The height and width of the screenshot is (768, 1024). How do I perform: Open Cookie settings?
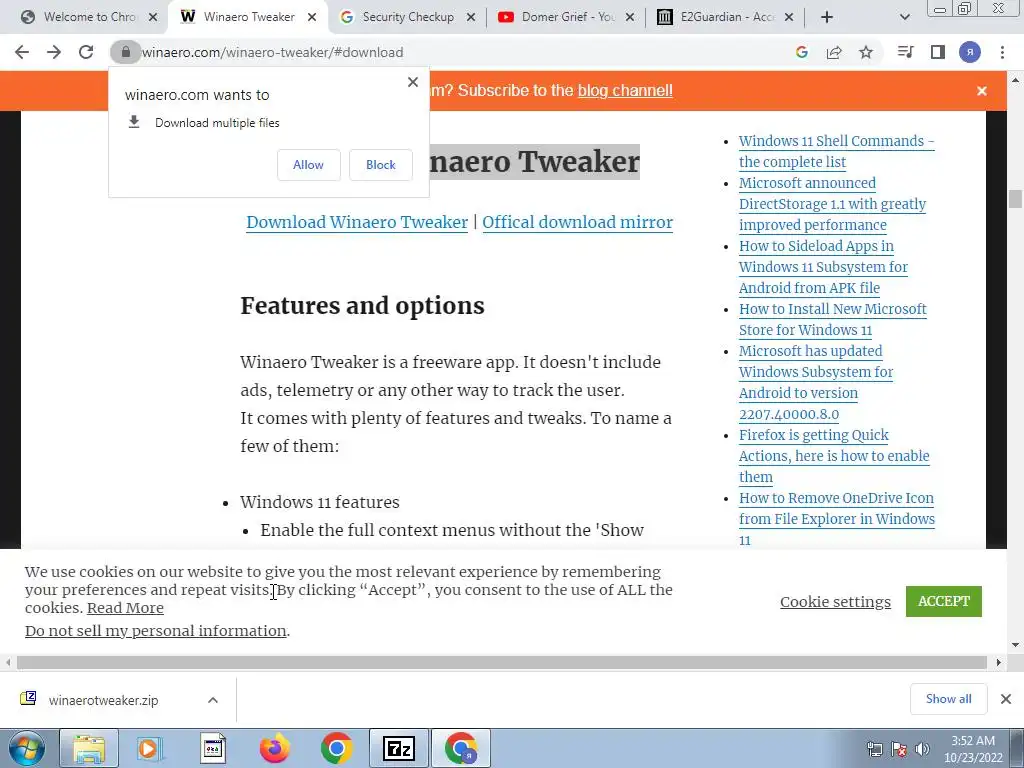835,601
